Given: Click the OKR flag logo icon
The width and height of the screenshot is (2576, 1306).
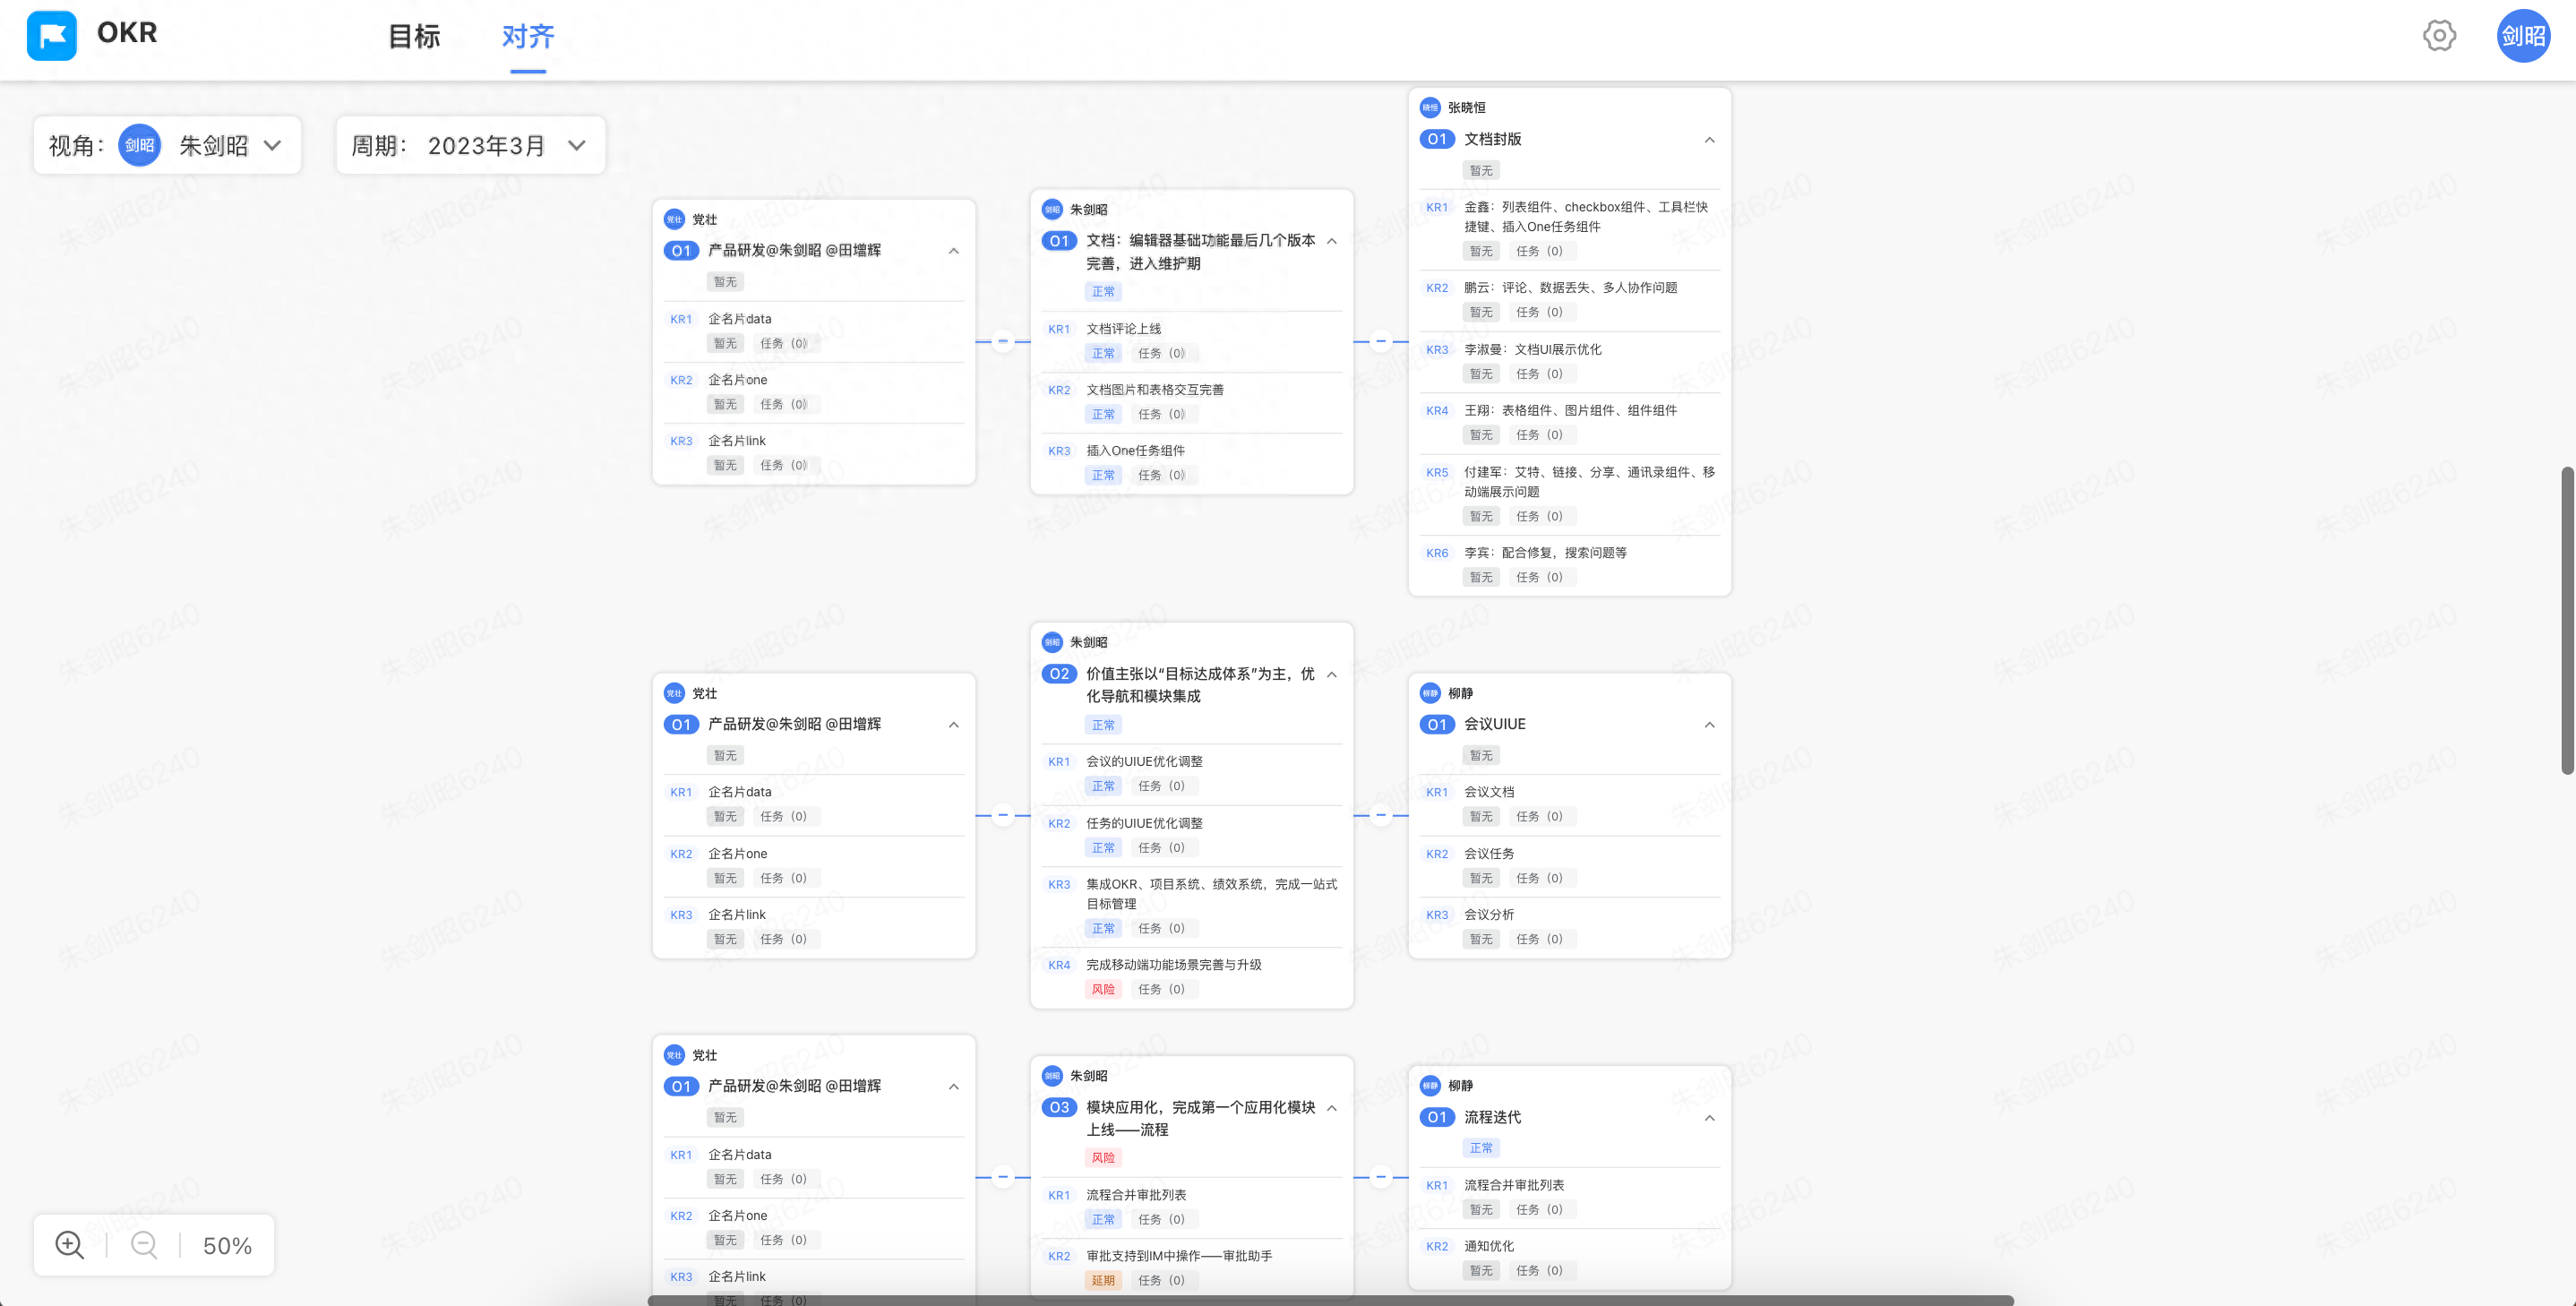Looking at the screenshot, I should pos(52,36).
